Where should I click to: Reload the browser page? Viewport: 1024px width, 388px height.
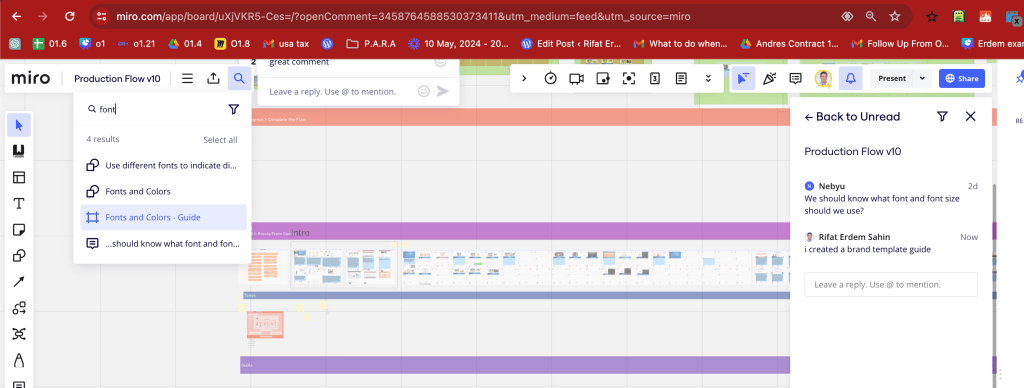pos(69,16)
